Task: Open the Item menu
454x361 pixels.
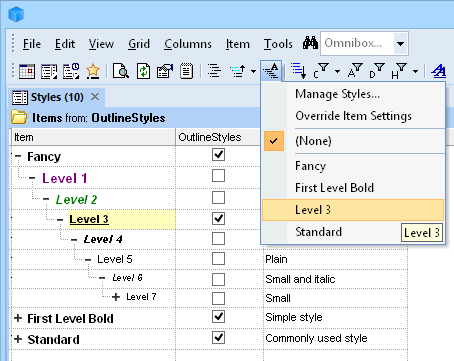Action: coord(238,44)
